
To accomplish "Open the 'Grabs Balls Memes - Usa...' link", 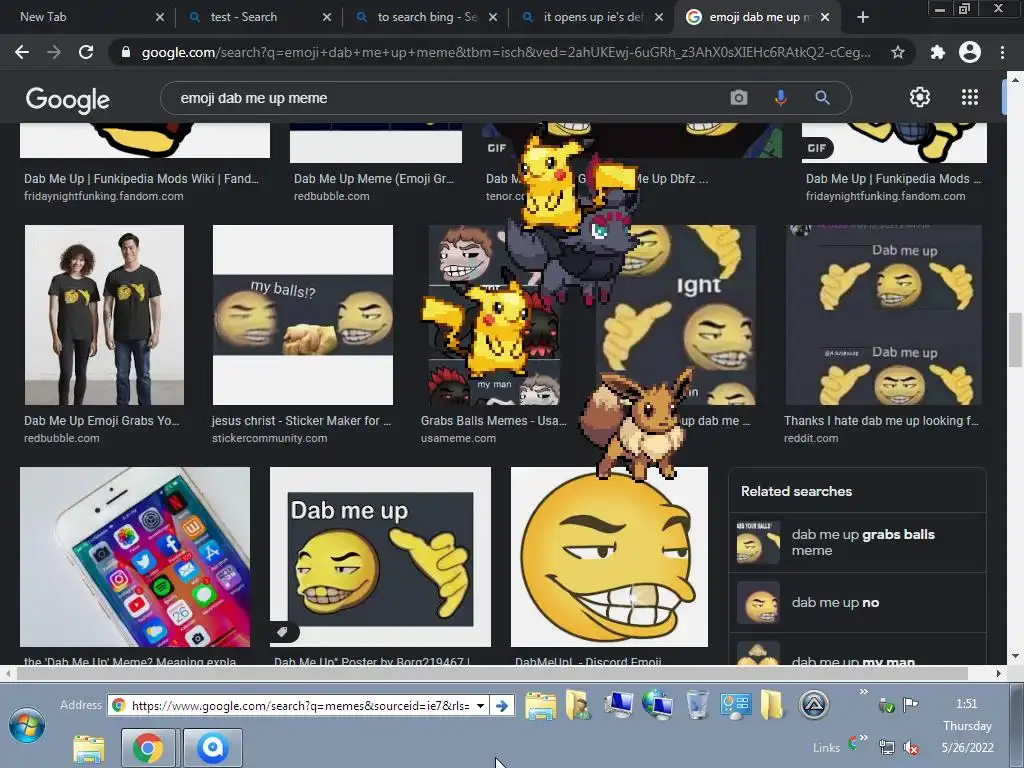I will (x=493, y=421).
